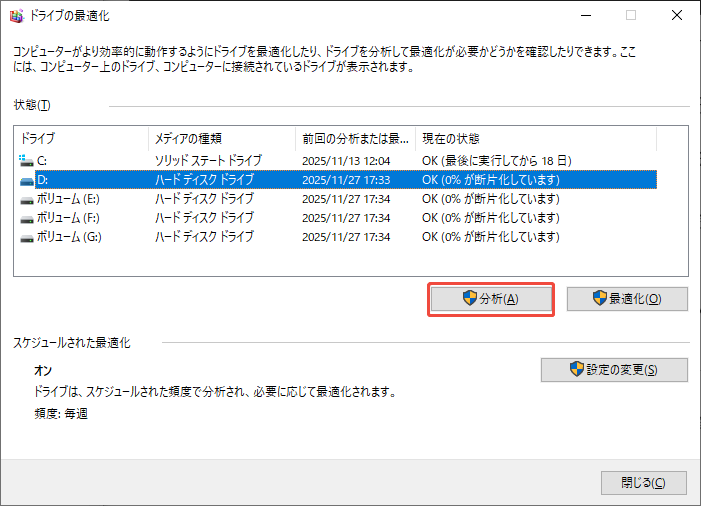Select the ボリューム (G:) row label
Image resolution: width=701 pixels, height=506 pixels.
(69, 236)
